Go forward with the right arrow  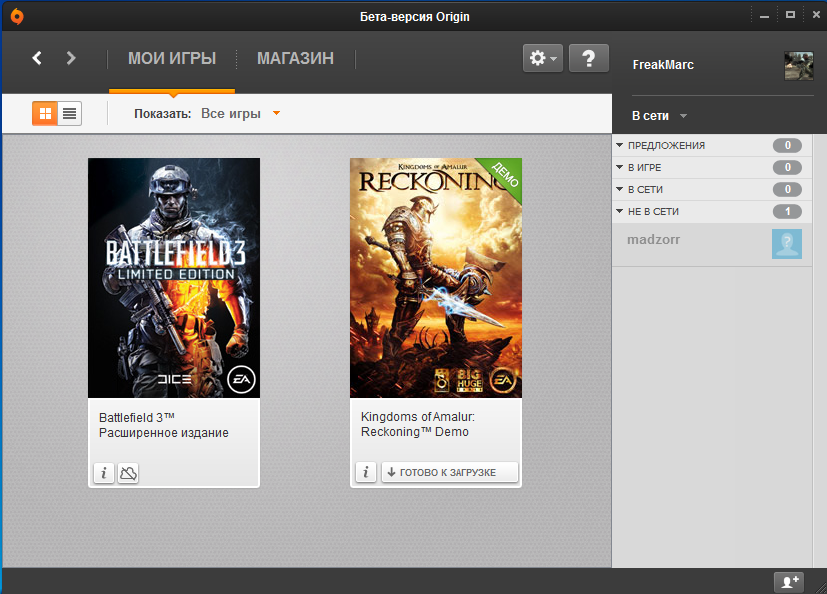click(x=71, y=58)
